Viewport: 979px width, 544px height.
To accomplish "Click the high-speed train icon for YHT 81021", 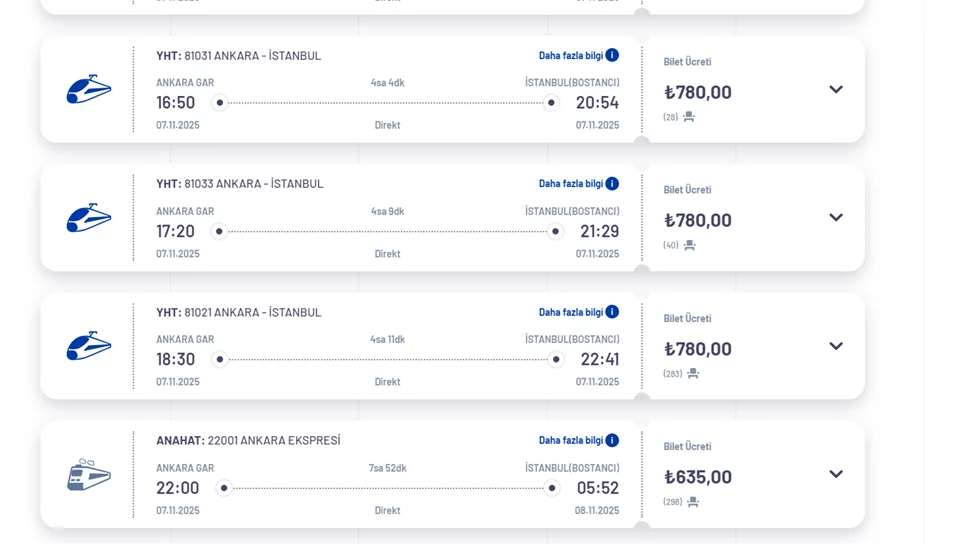I will [89, 346].
